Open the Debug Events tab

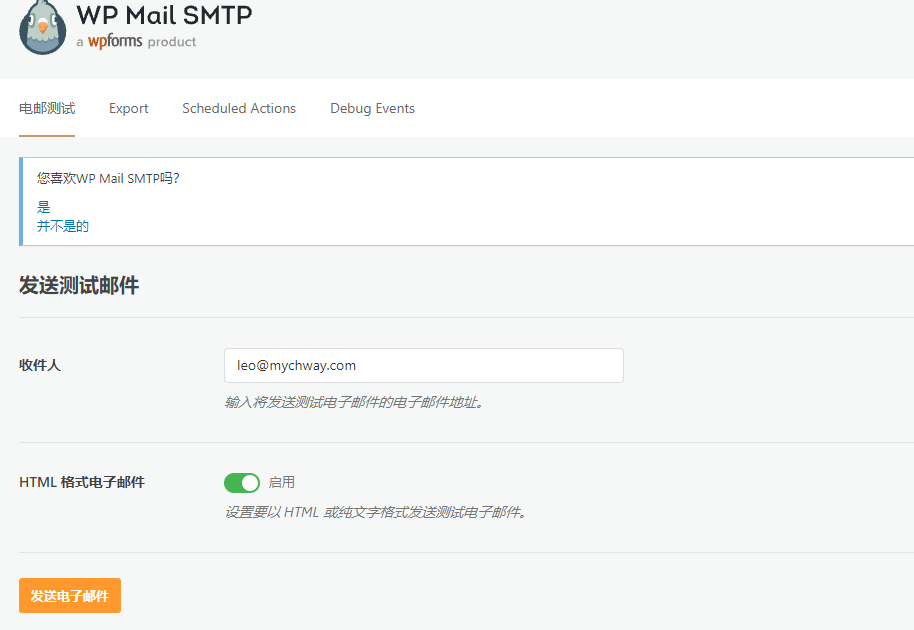(372, 108)
